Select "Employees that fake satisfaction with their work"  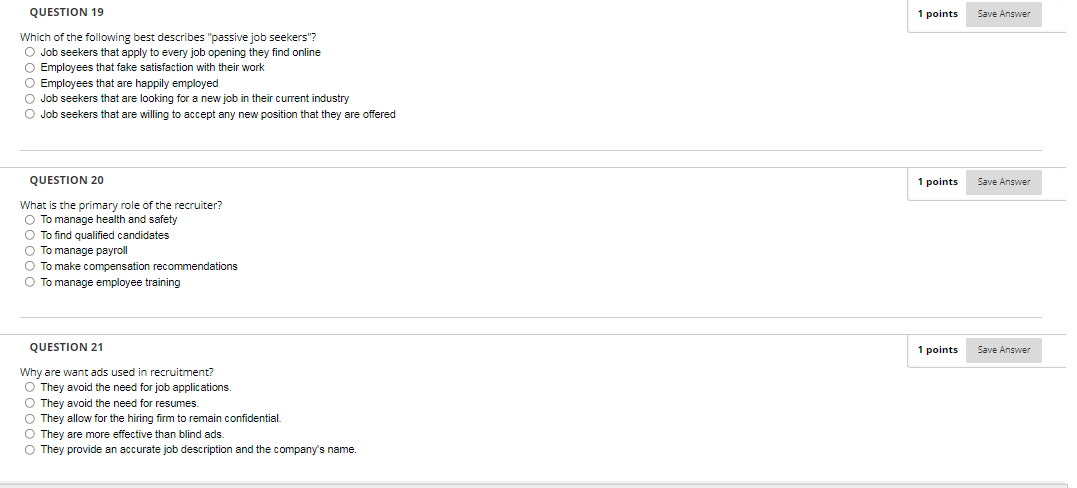click(30, 67)
